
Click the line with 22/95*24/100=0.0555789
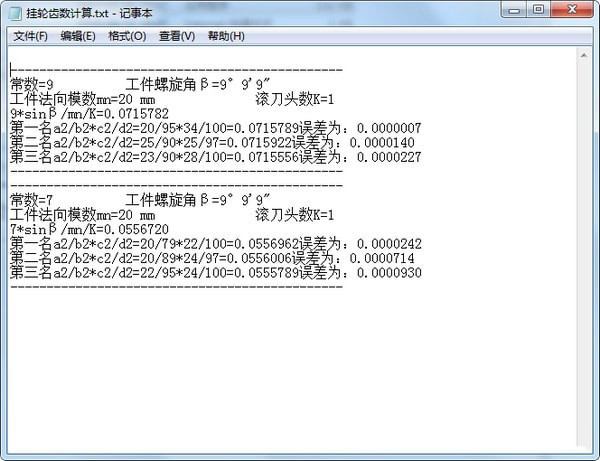pos(216,273)
